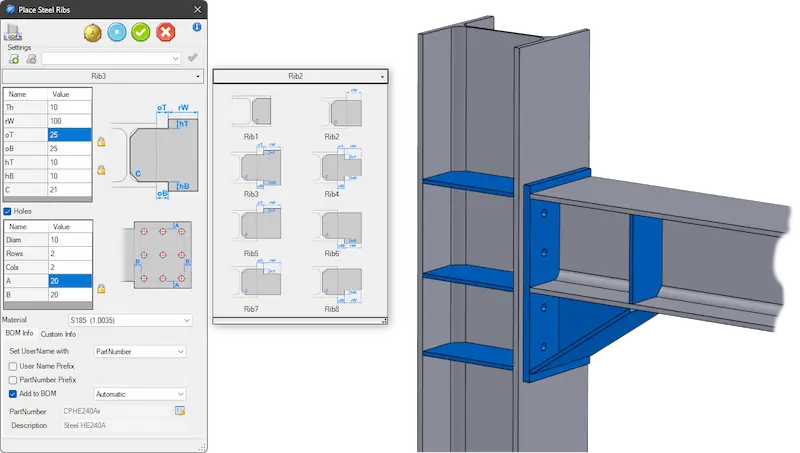The height and width of the screenshot is (453, 800).
Task: Click the rib gallery corner size grip
Action: click(384, 321)
